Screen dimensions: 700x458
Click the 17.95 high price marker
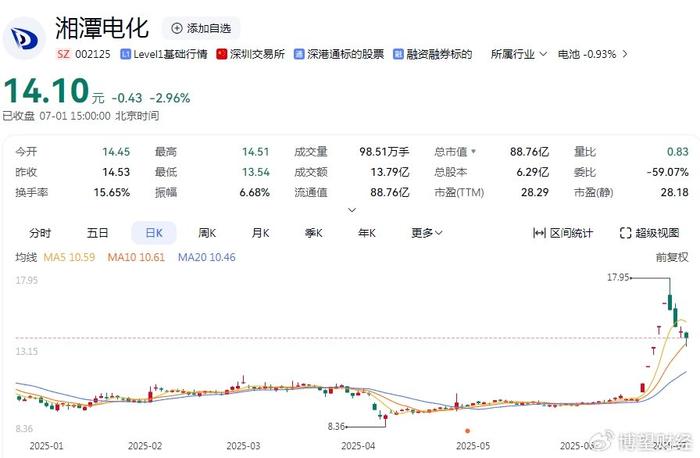tap(618, 278)
